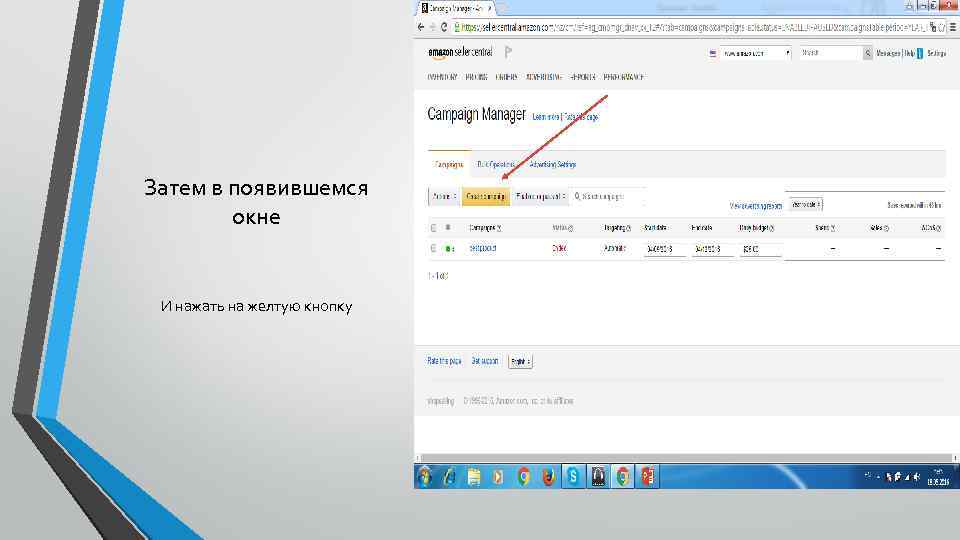The image size is (960, 540).
Task: Open Internet Explorer from the taskbar
Action: tap(449, 476)
